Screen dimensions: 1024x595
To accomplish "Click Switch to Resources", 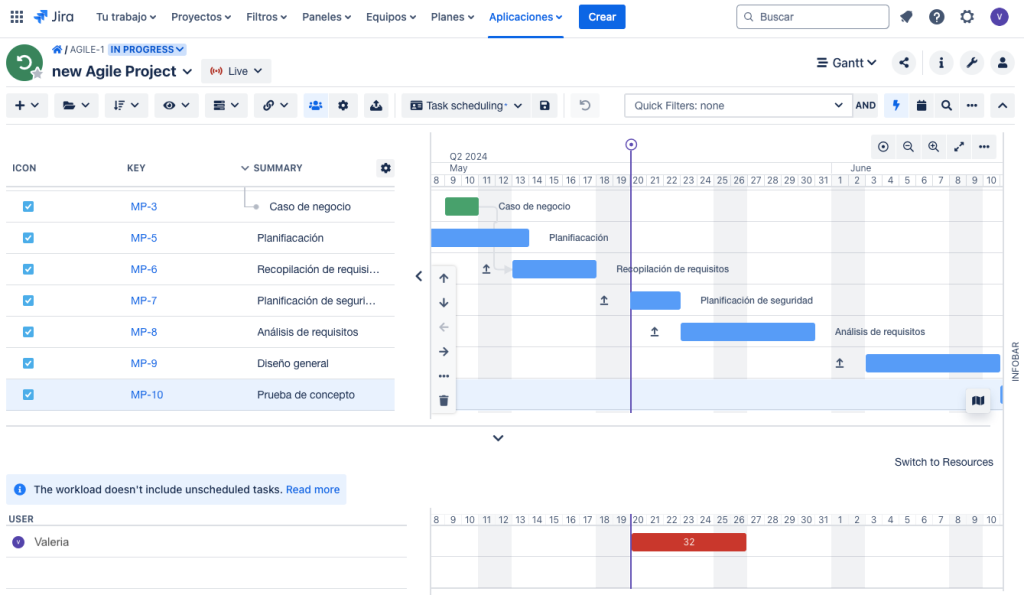I will 943,462.
